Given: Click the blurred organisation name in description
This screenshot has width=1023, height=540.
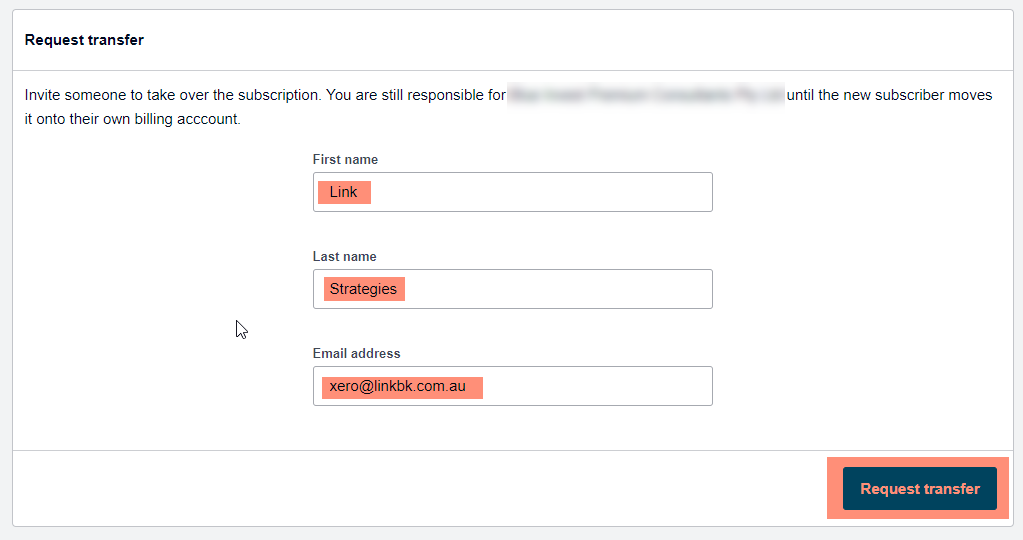Looking at the screenshot, I should point(646,95).
